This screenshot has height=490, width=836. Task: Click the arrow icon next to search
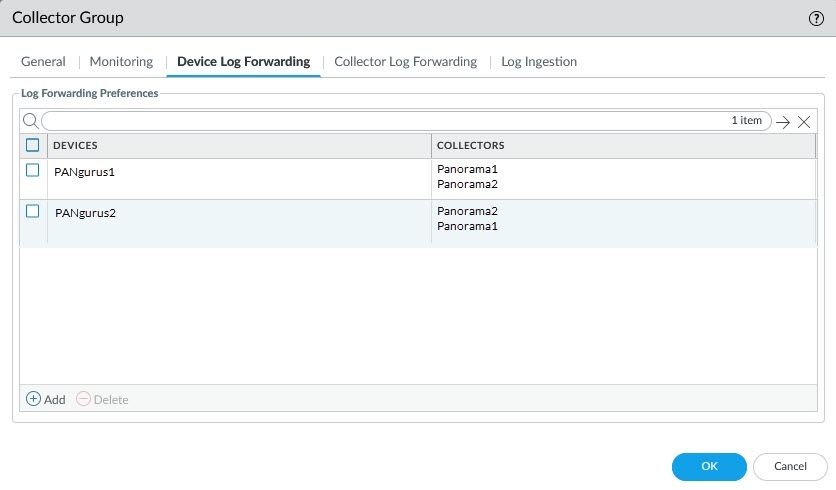[x=783, y=121]
